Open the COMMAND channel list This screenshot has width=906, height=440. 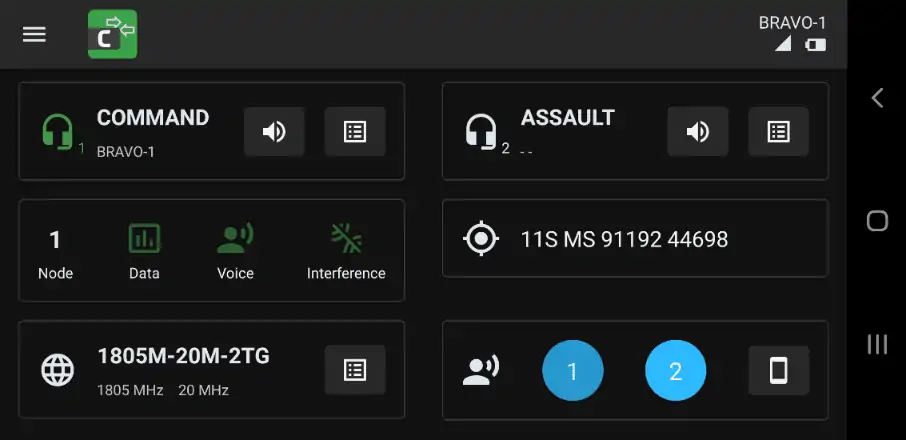tap(355, 132)
